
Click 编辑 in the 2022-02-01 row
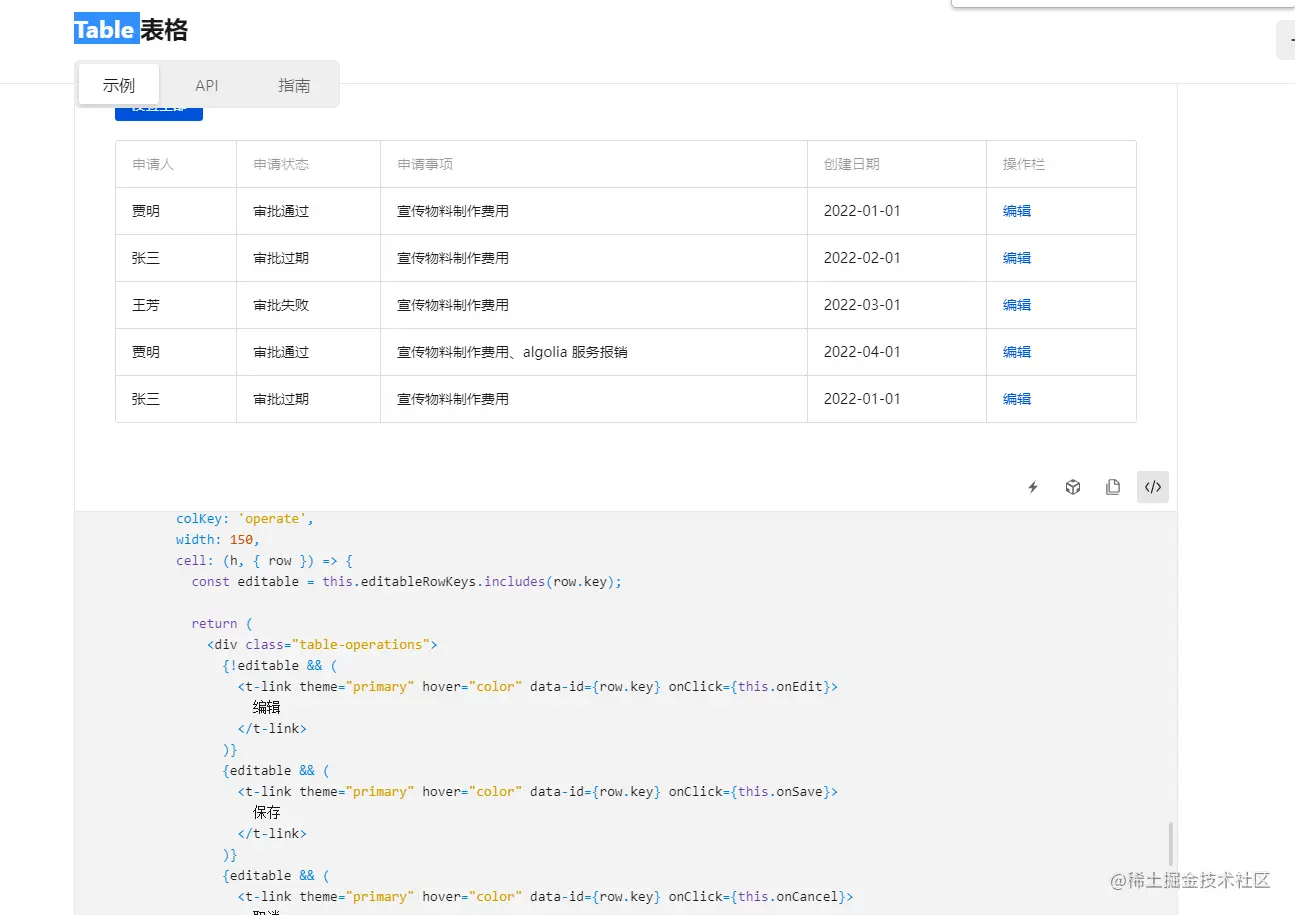1017,258
